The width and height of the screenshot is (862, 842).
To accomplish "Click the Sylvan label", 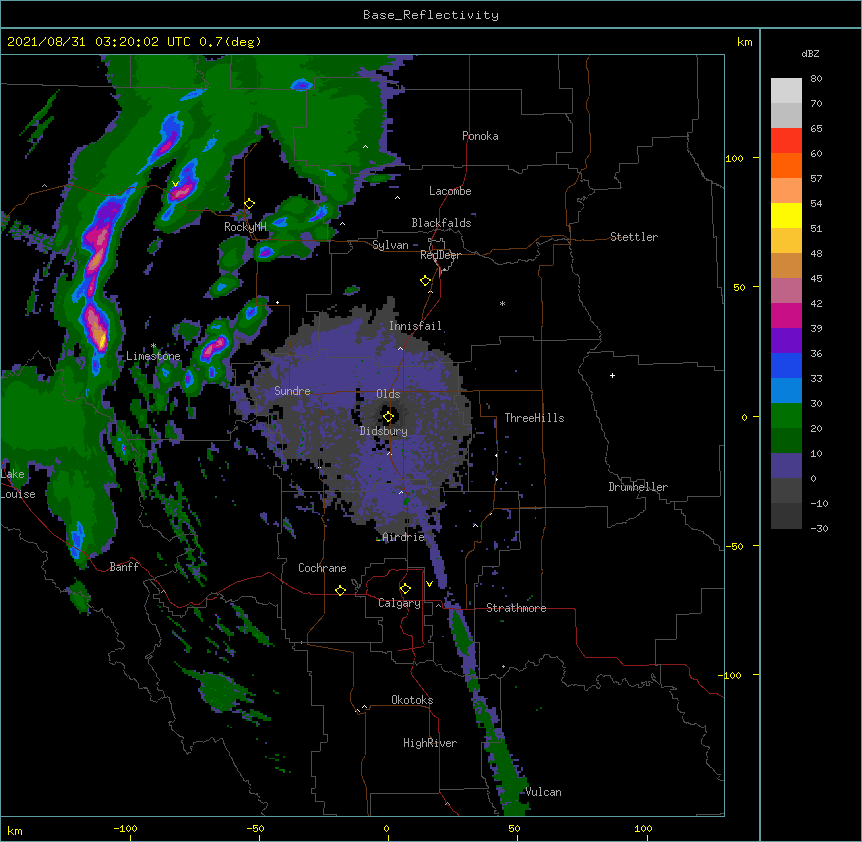I will click(x=390, y=245).
